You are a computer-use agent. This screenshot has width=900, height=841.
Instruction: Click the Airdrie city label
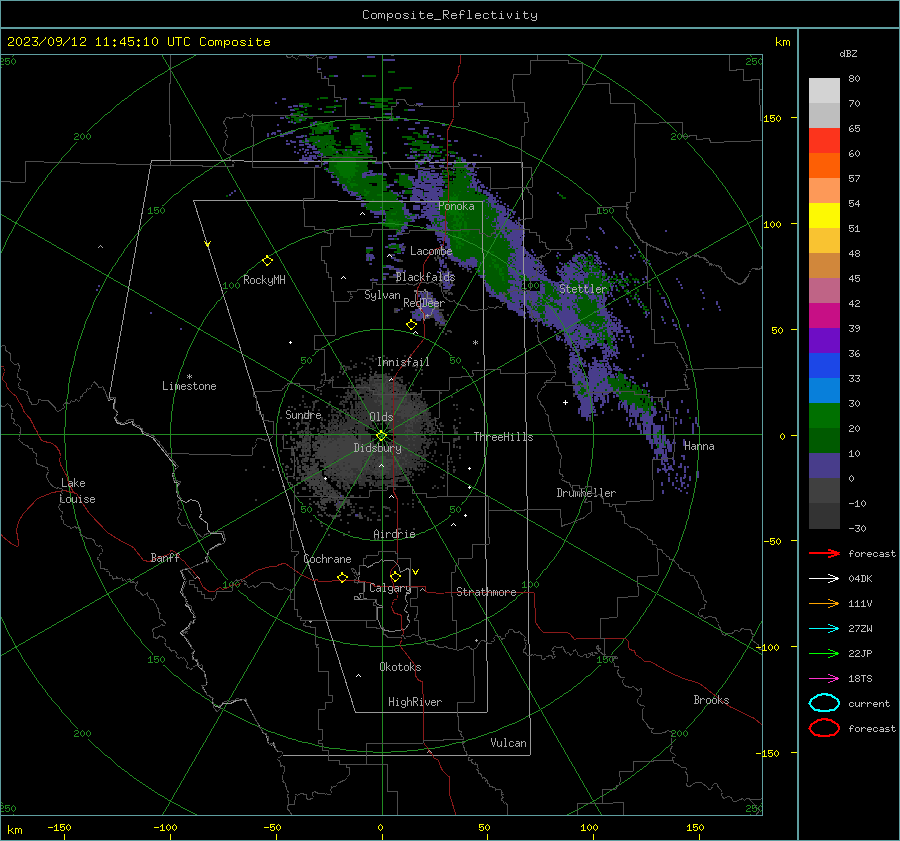point(394,534)
